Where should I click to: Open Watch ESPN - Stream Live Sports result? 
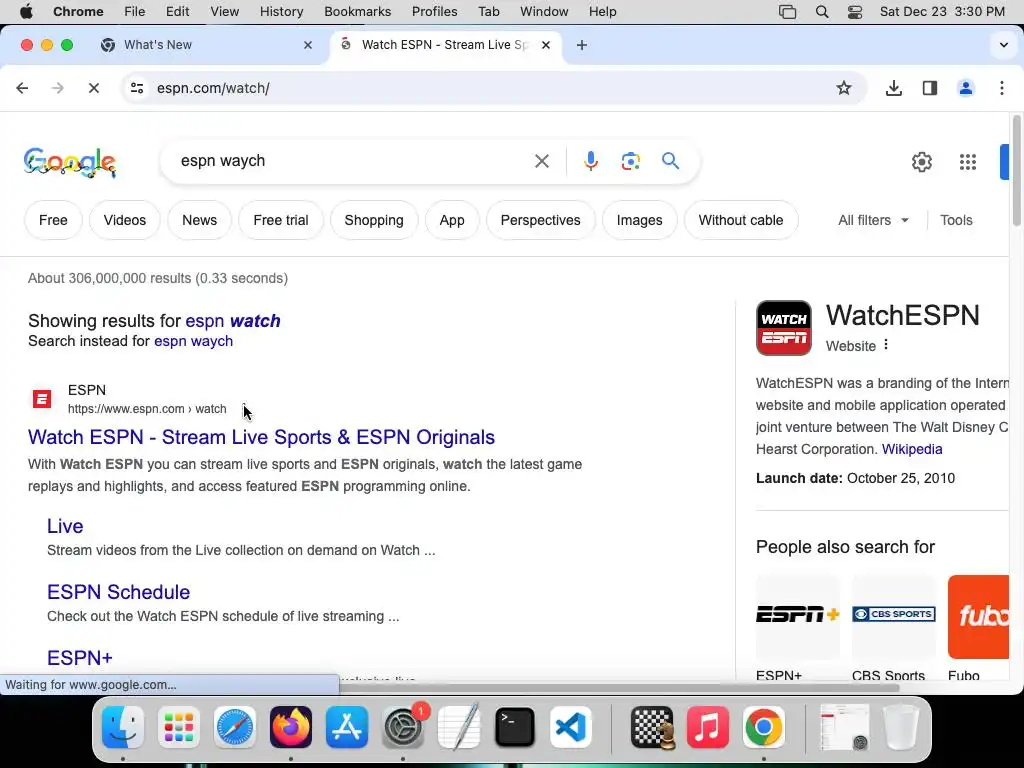point(261,437)
